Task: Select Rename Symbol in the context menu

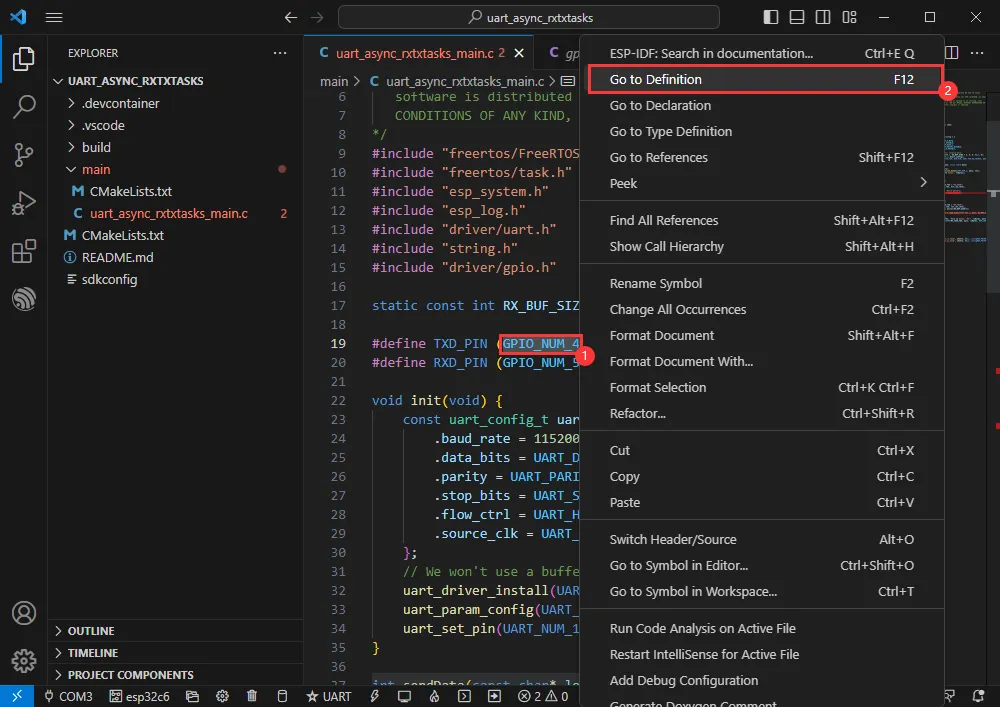Action: (x=655, y=283)
